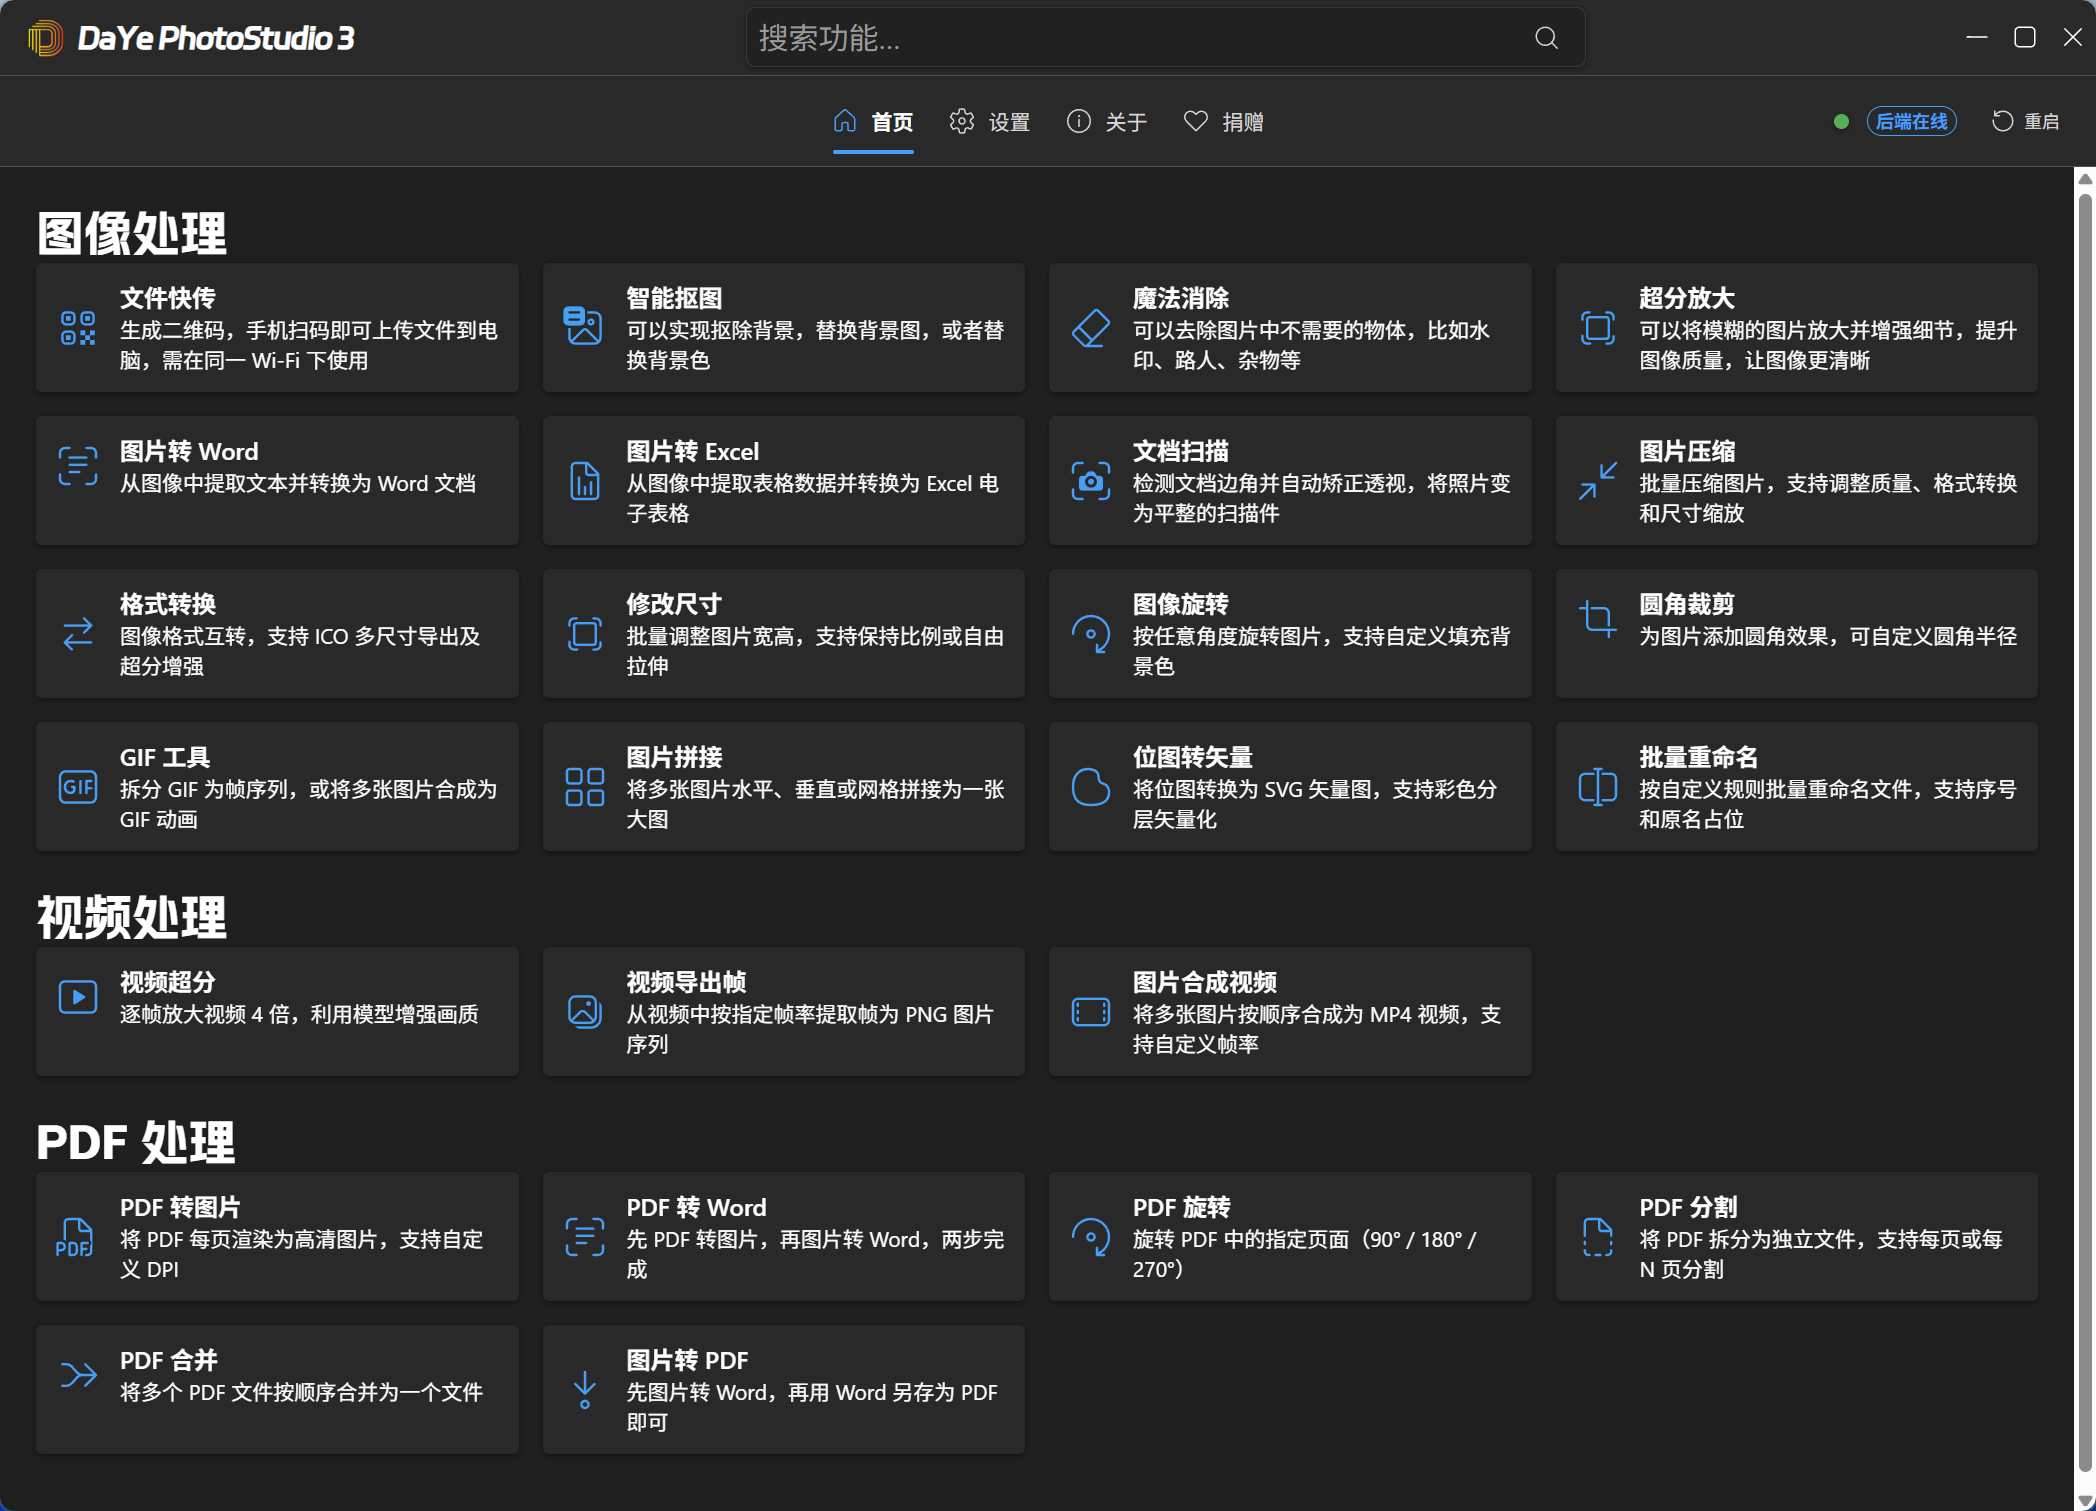The width and height of the screenshot is (2096, 1511).
Task: Open the 图片转 Word text-scan icon
Action: click(78, 466)
